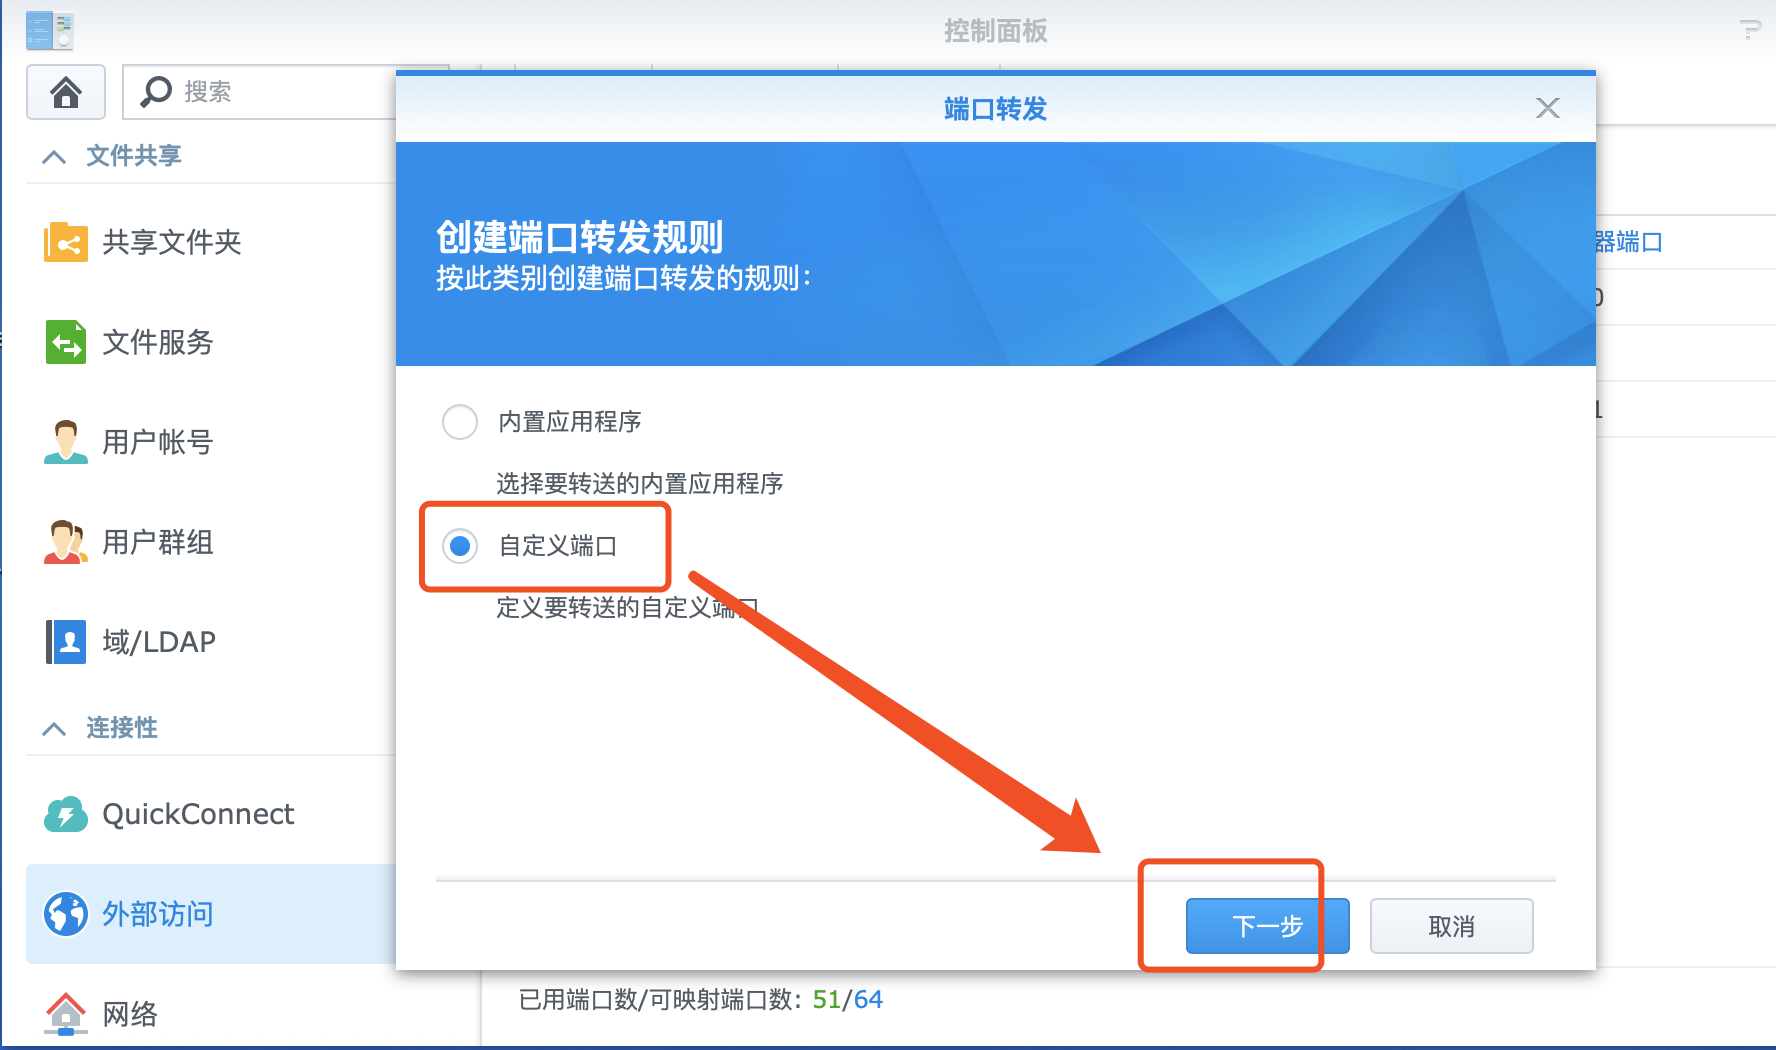Close the port forwarding dialog
Viewport: 1776px width, 1050px height.
[1548, 108]
